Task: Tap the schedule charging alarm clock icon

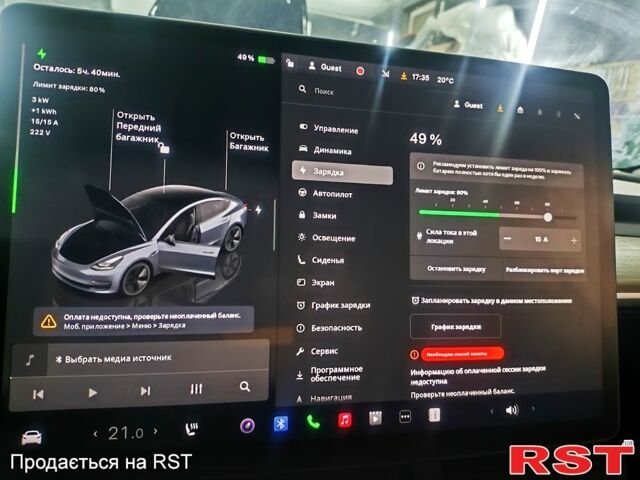Action: coord(415,300)
